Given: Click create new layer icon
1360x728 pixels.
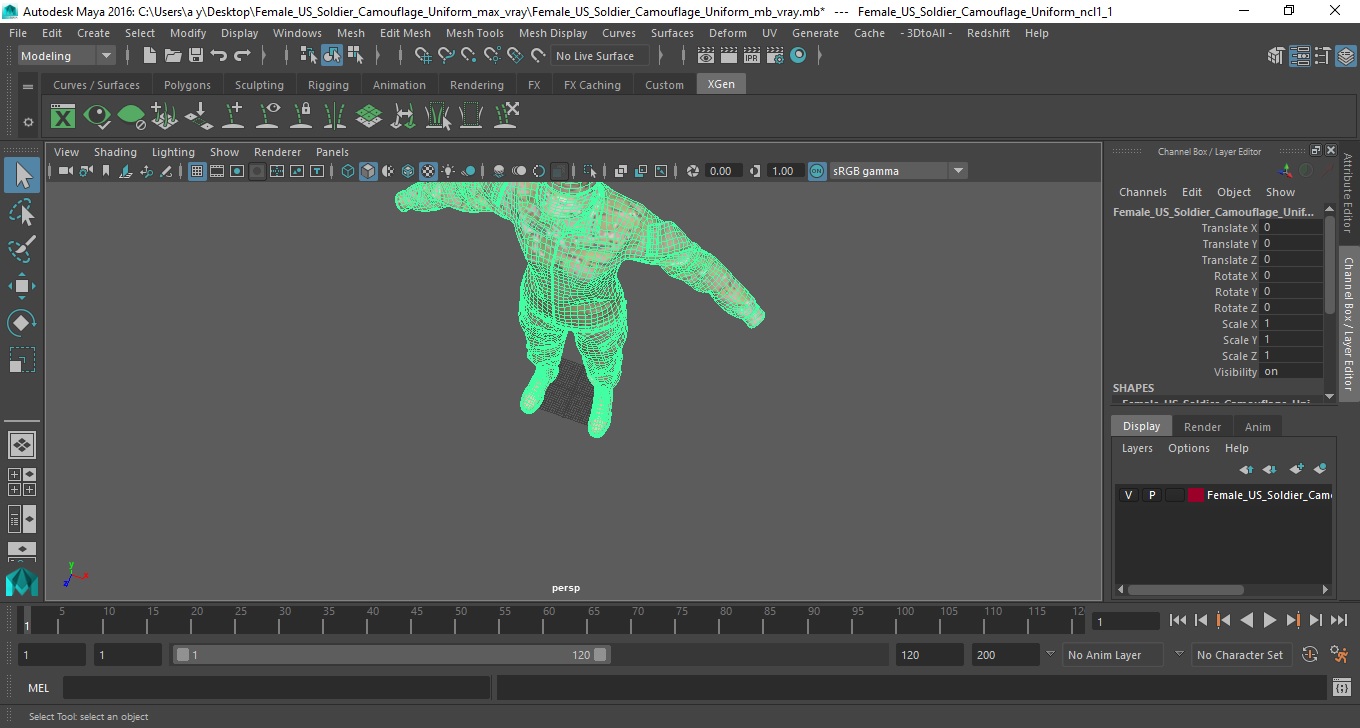Looking at the screenshot, I should 1296,469.
